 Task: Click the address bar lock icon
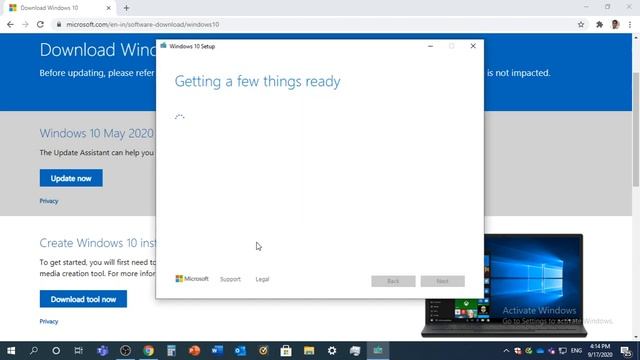59,24
